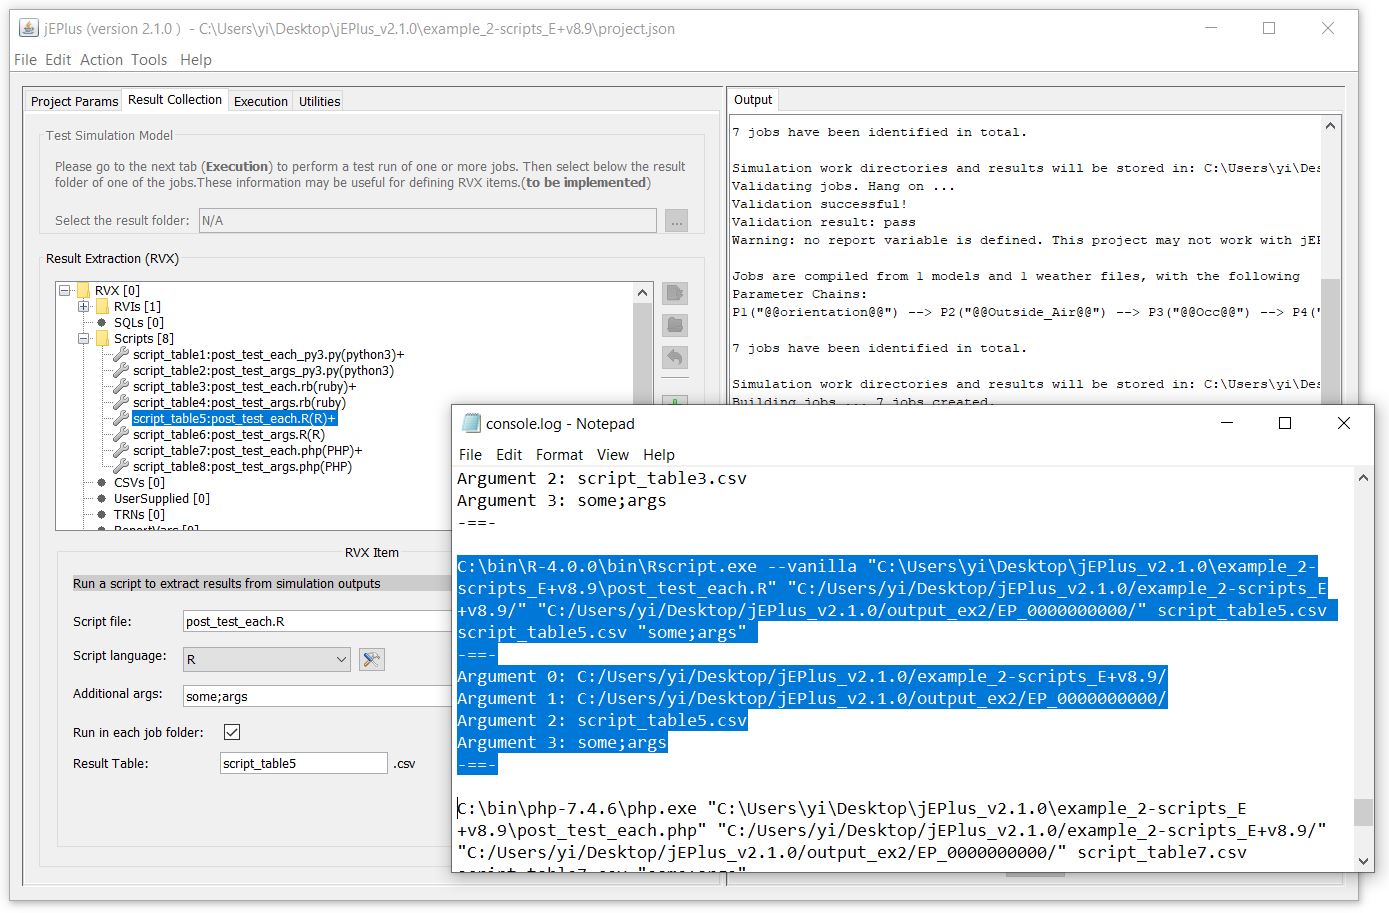Image resolution: width=1389 pixels, height=913 pixels.
Task: Maximize the console.log Notepad window
Action: [1285, 423]
